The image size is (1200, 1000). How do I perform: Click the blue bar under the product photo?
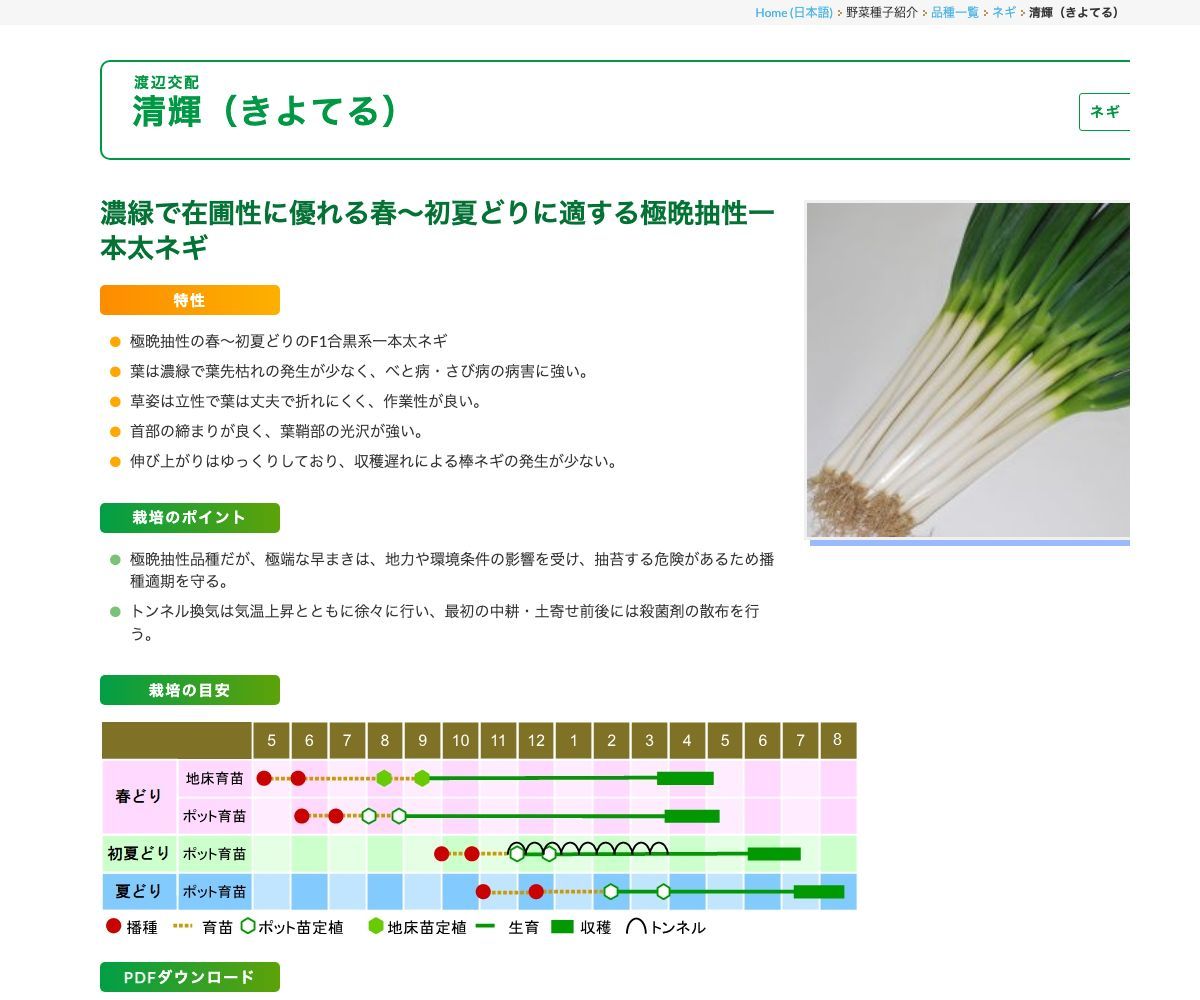(967, 543)
